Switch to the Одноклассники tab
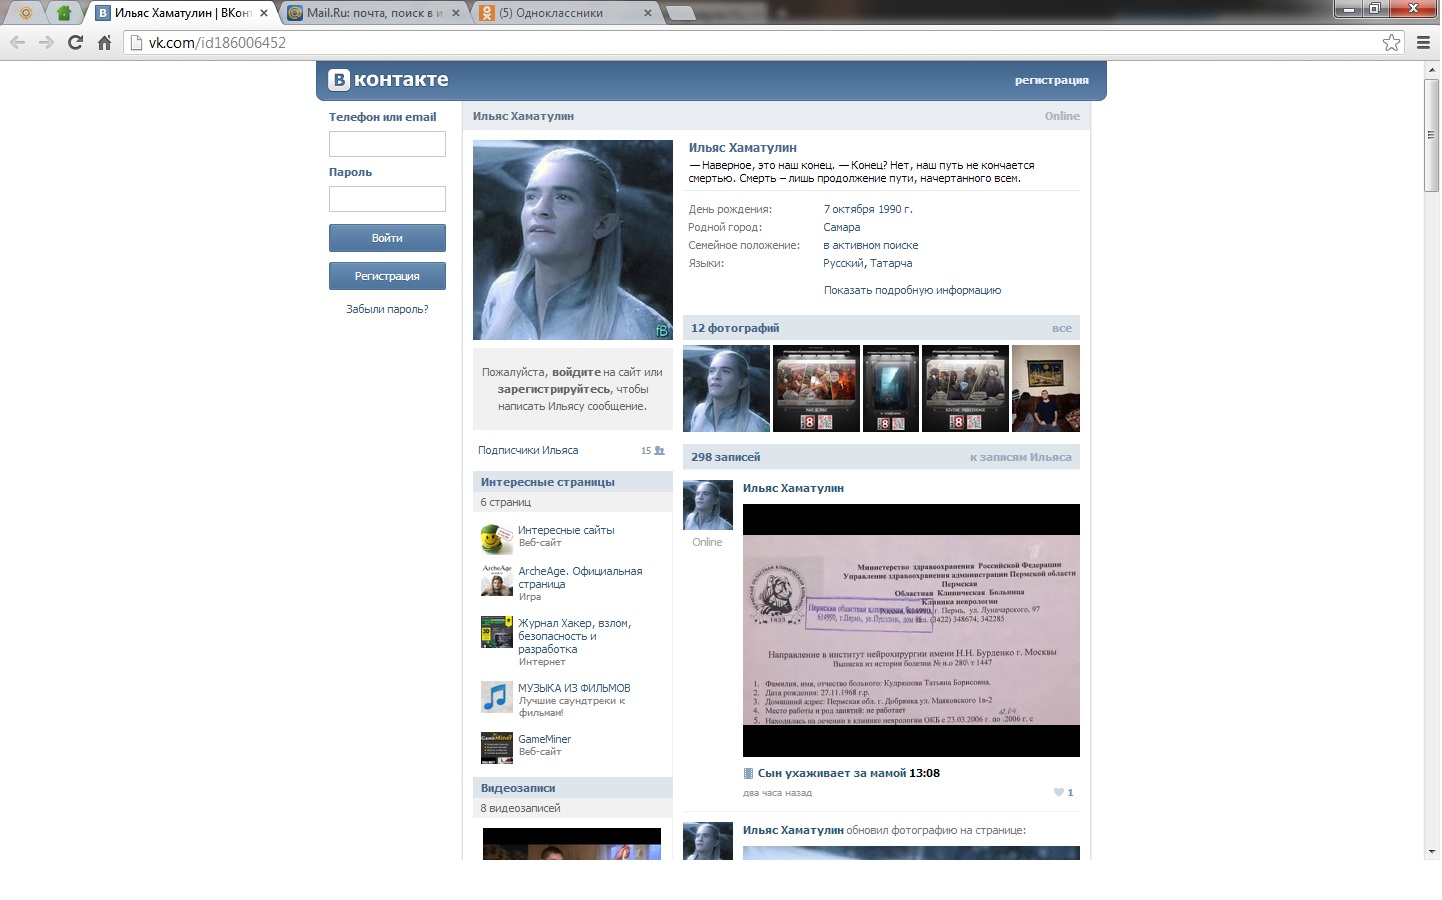This screenshot has width=1442, height=900. click(x=564, y=13)
